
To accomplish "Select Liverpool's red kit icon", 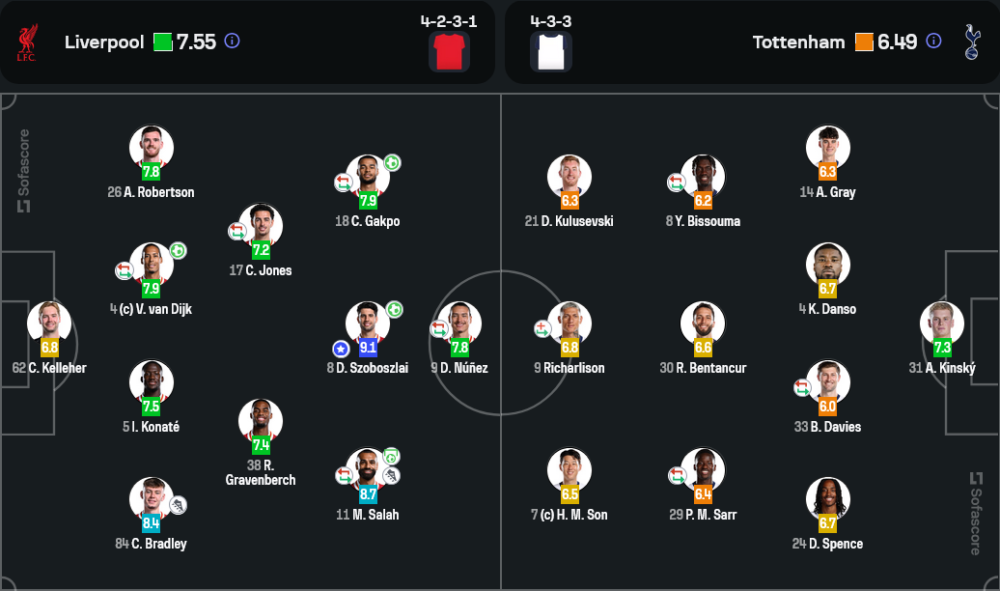I will (449, 51).
